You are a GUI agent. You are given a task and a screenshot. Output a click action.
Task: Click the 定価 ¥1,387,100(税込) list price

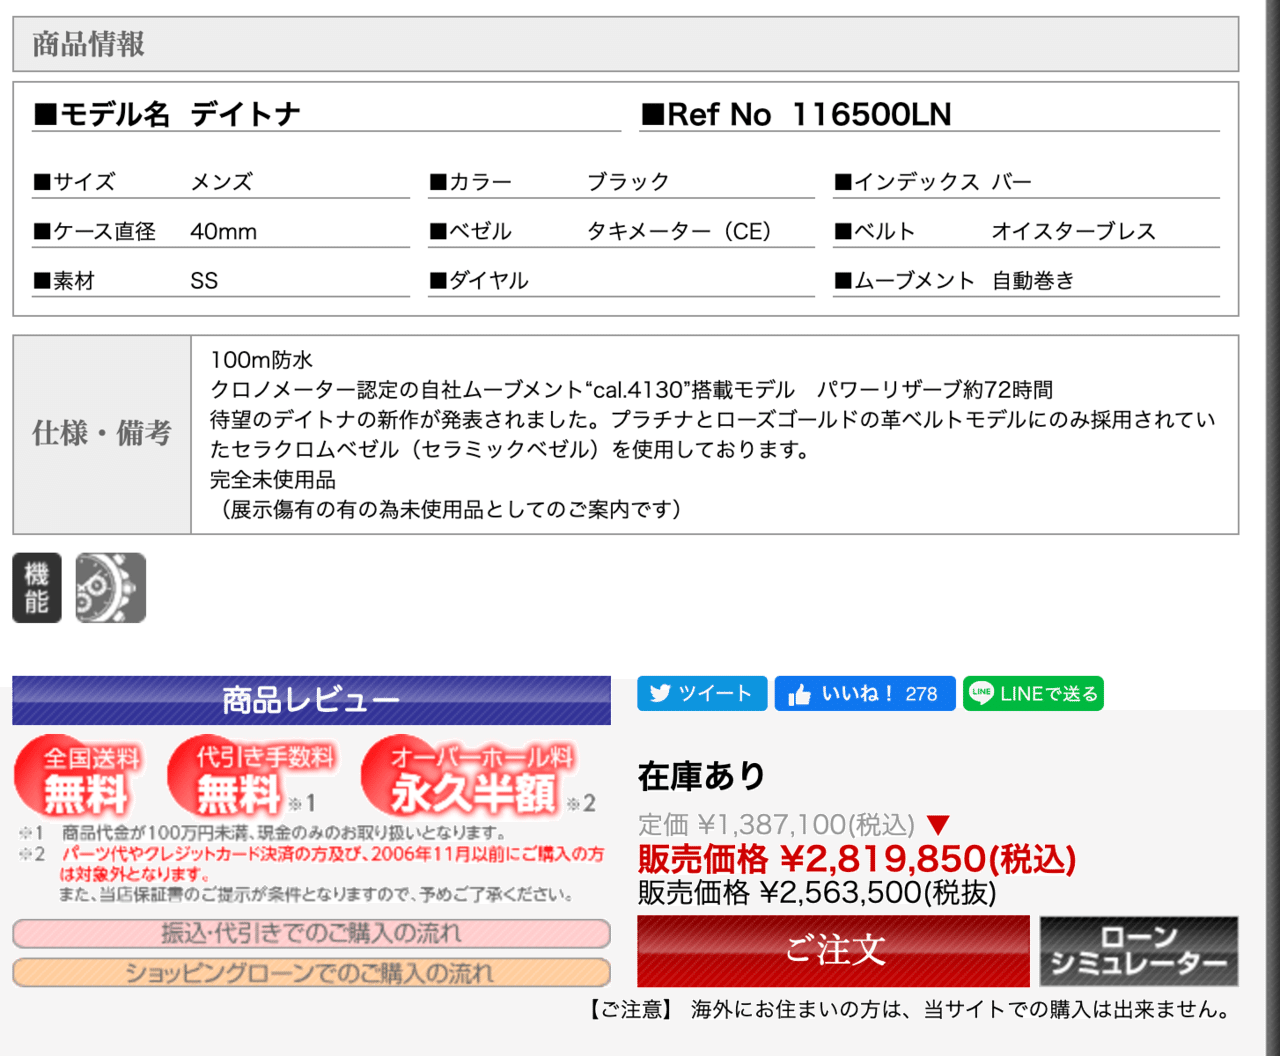click(777, 825)
